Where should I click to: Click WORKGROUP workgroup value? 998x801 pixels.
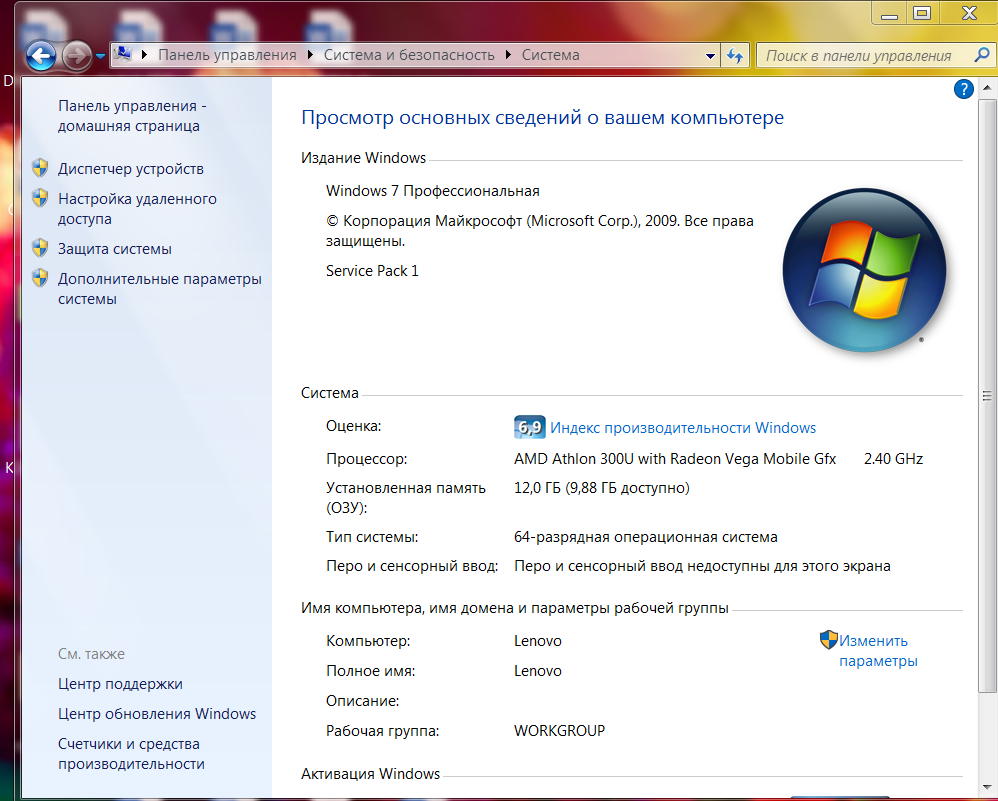click(559, 731)
